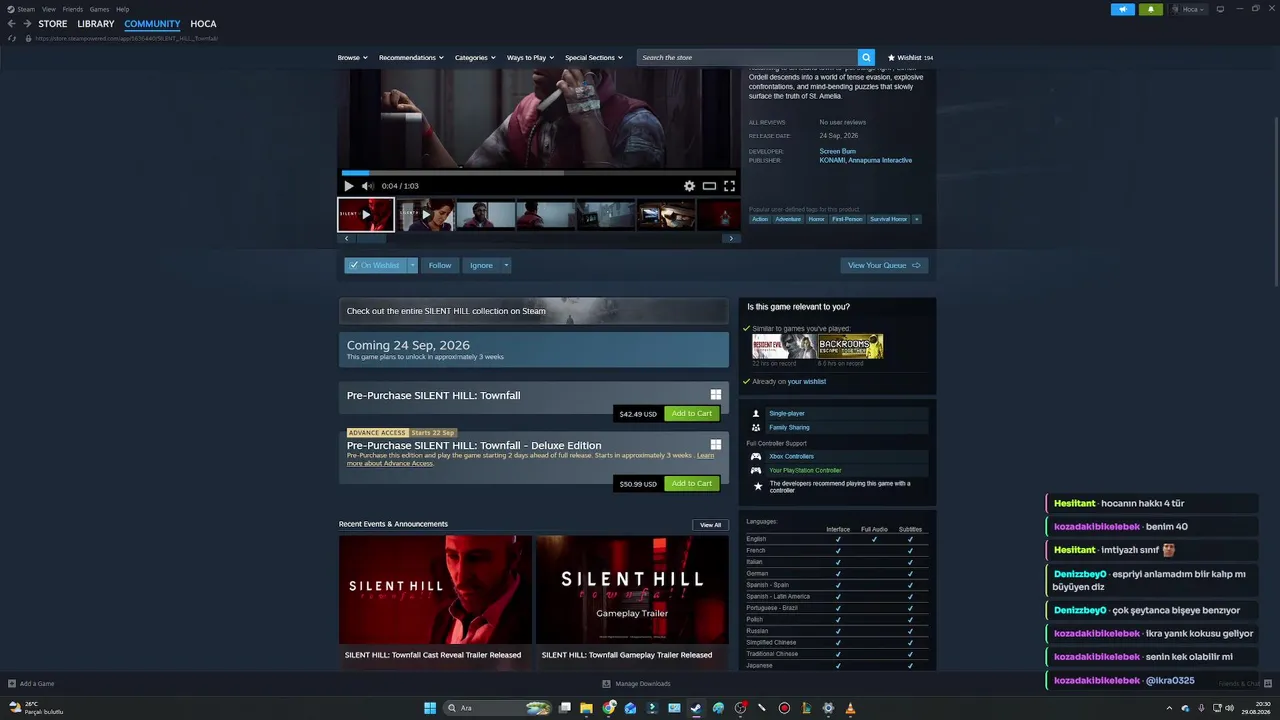This screenshot has height=720, width=1280.
Task: Click the Survival Horror tag
Action: point(888,219)
